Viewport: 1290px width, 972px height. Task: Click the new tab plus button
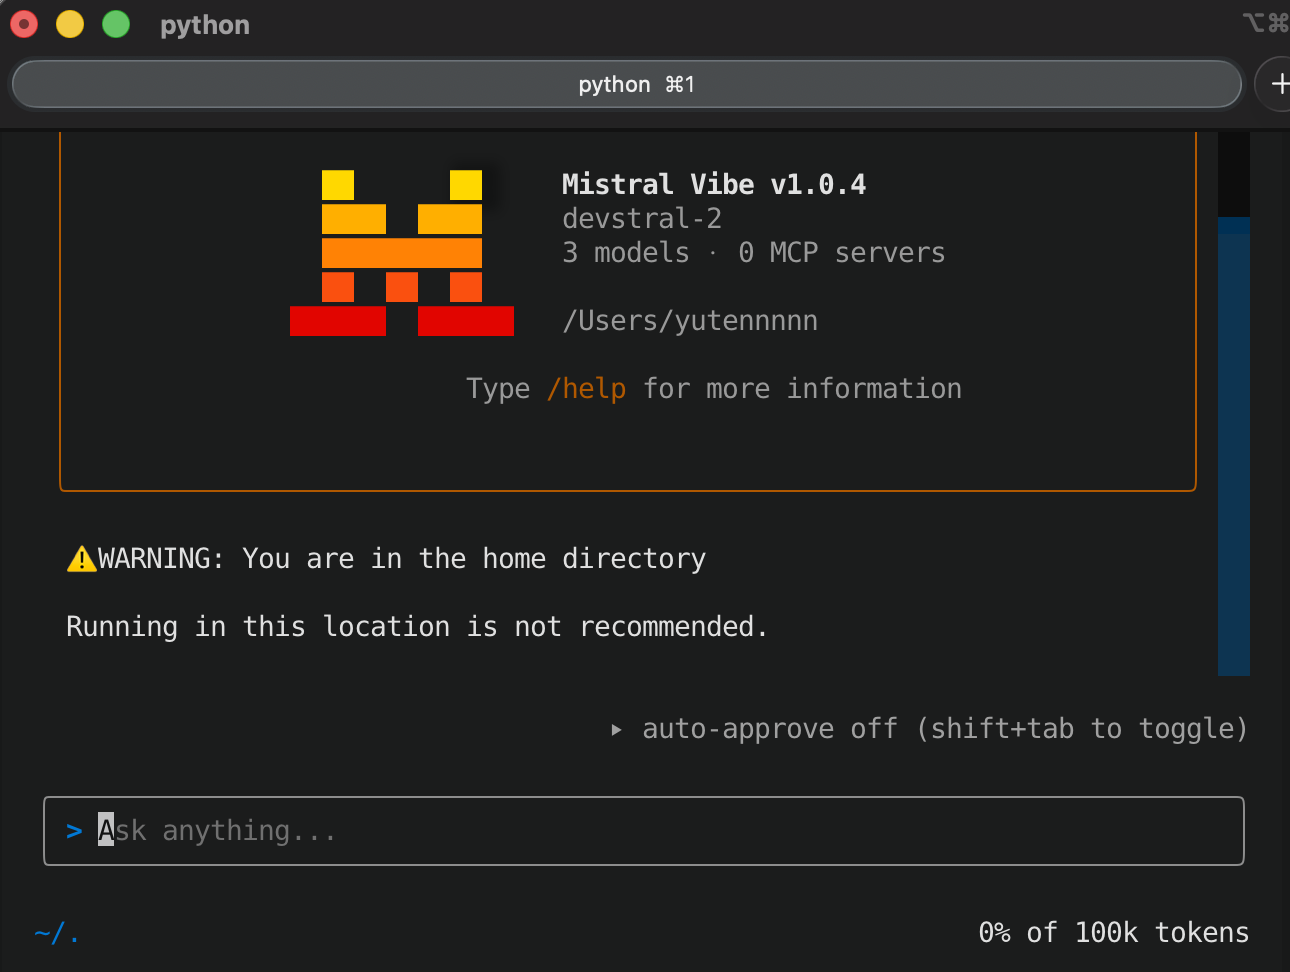pyautogui.click(x=1276, y=84)
